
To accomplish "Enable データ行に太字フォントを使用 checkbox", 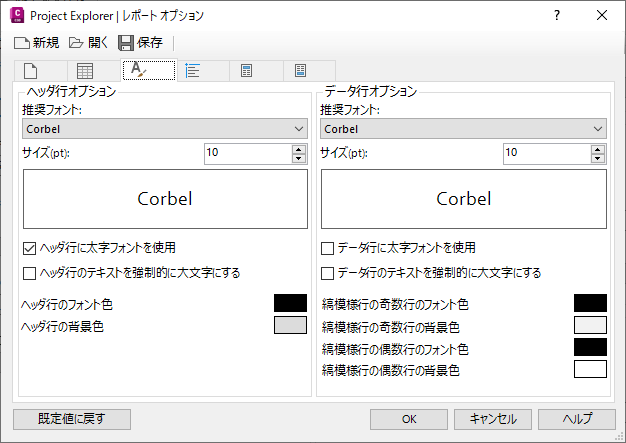I will click(x=327, y=248).
